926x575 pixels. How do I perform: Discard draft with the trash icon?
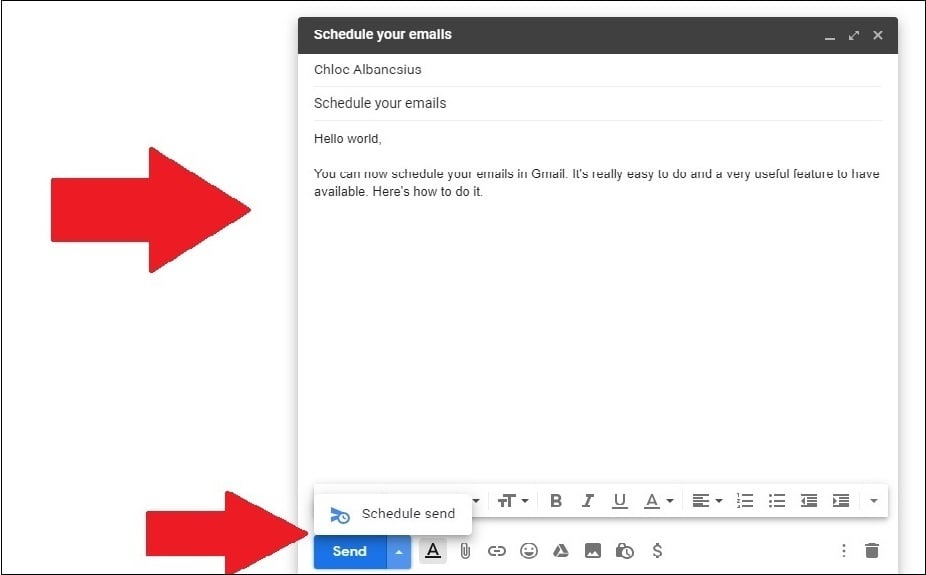[872, 551]
